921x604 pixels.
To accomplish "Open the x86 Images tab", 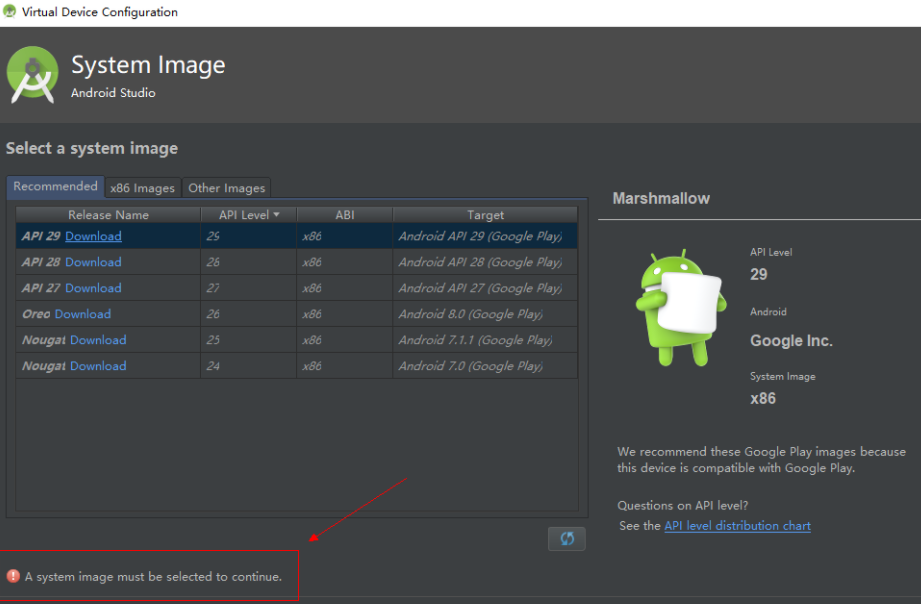I will click(143, 188).
